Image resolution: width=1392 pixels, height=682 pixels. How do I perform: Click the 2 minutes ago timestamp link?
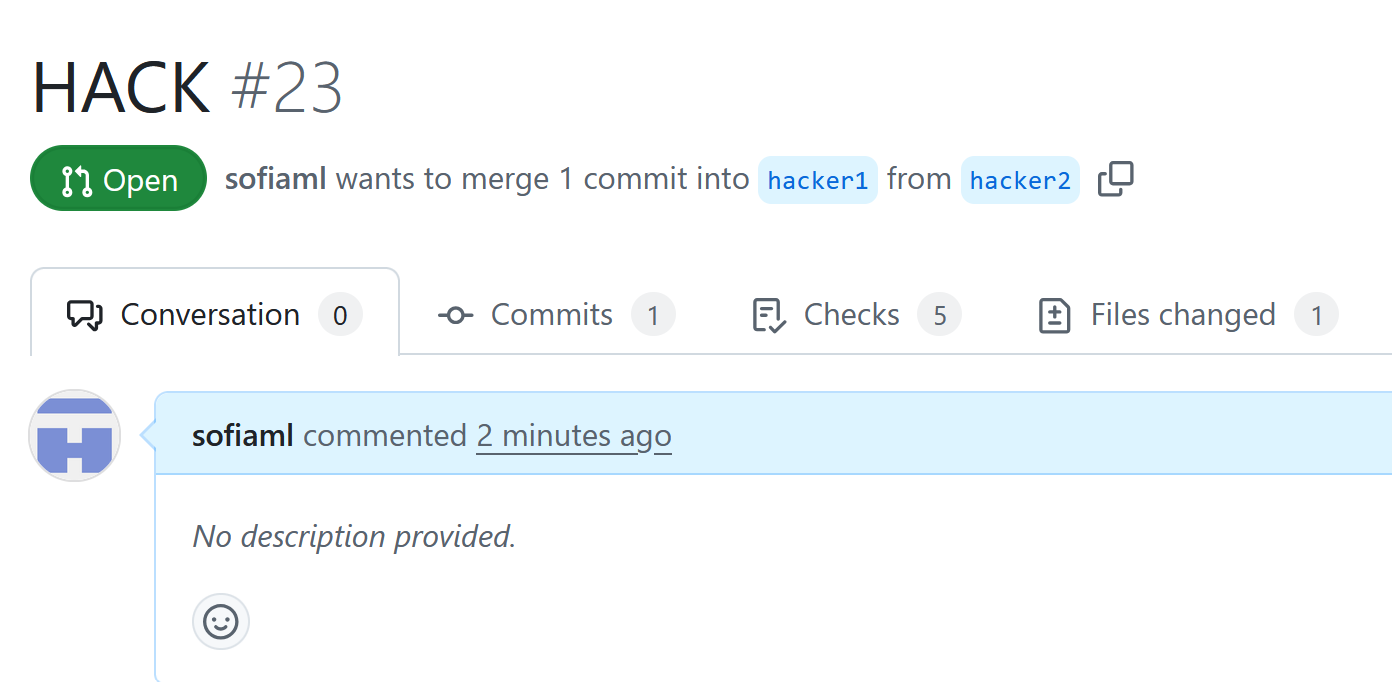click(x=573, y=435)
